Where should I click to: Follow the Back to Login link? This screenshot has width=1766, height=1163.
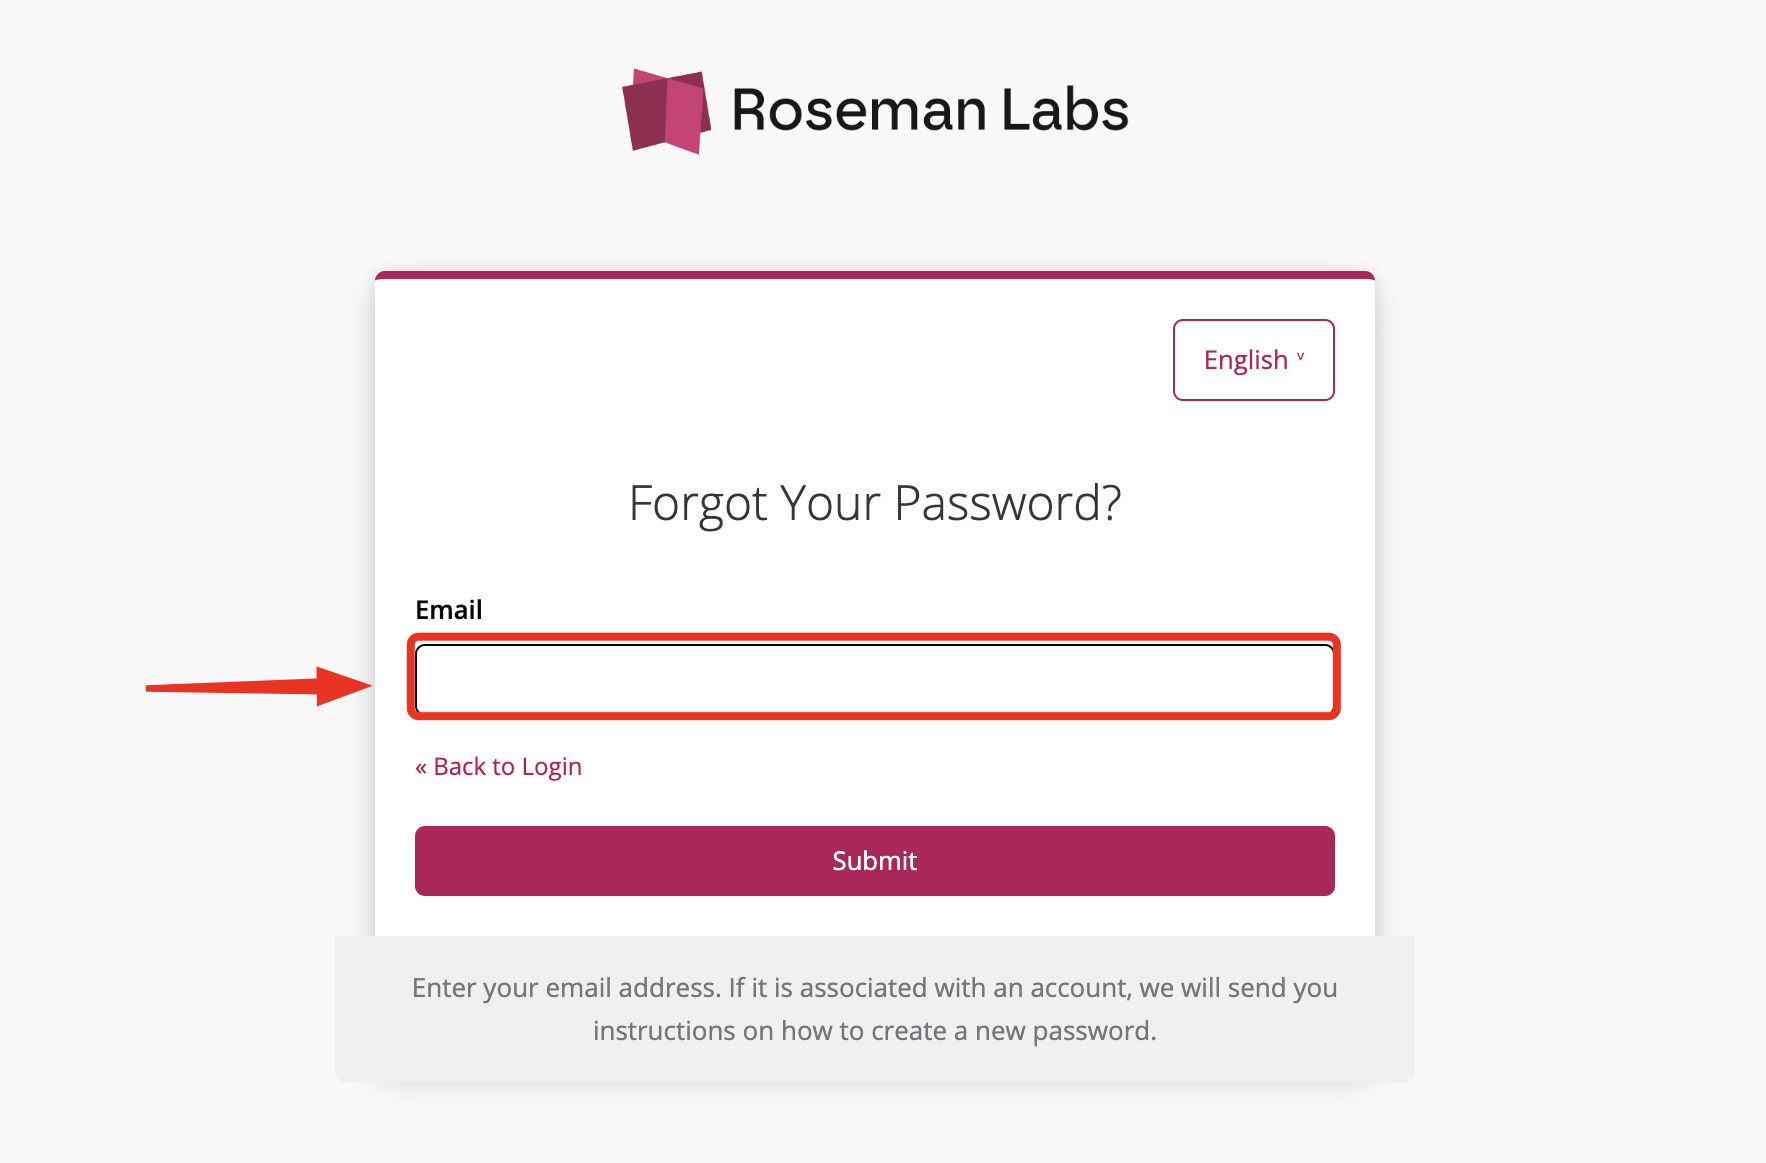[498, 767]
